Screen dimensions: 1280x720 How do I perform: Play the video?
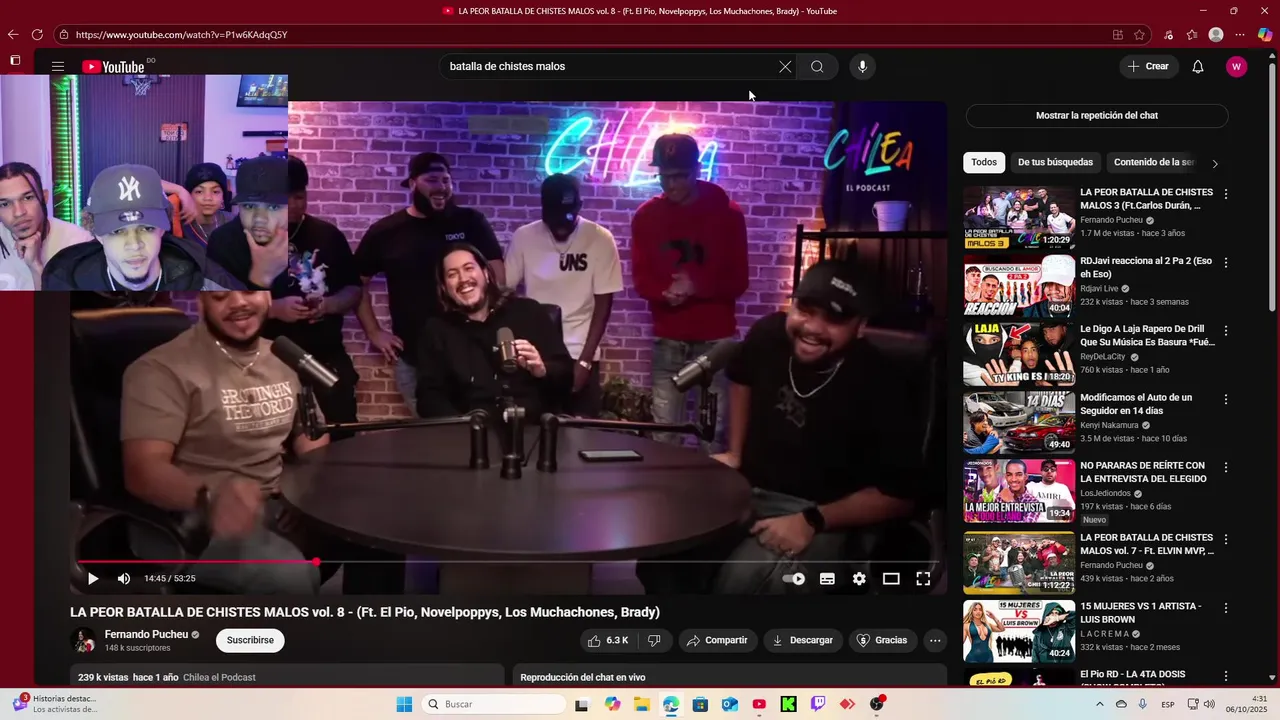coord(93,578)
